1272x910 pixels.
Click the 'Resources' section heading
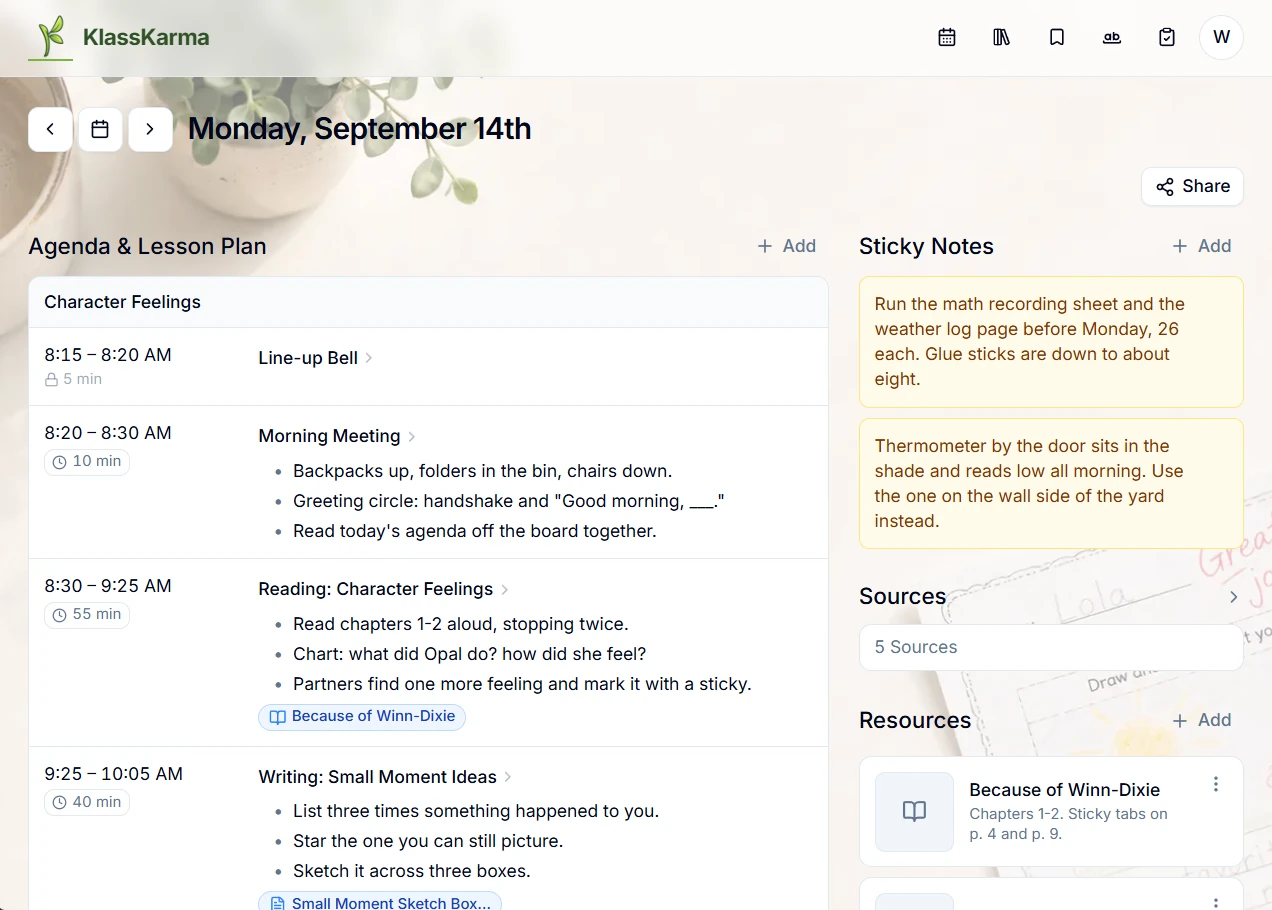pos(915,720)
